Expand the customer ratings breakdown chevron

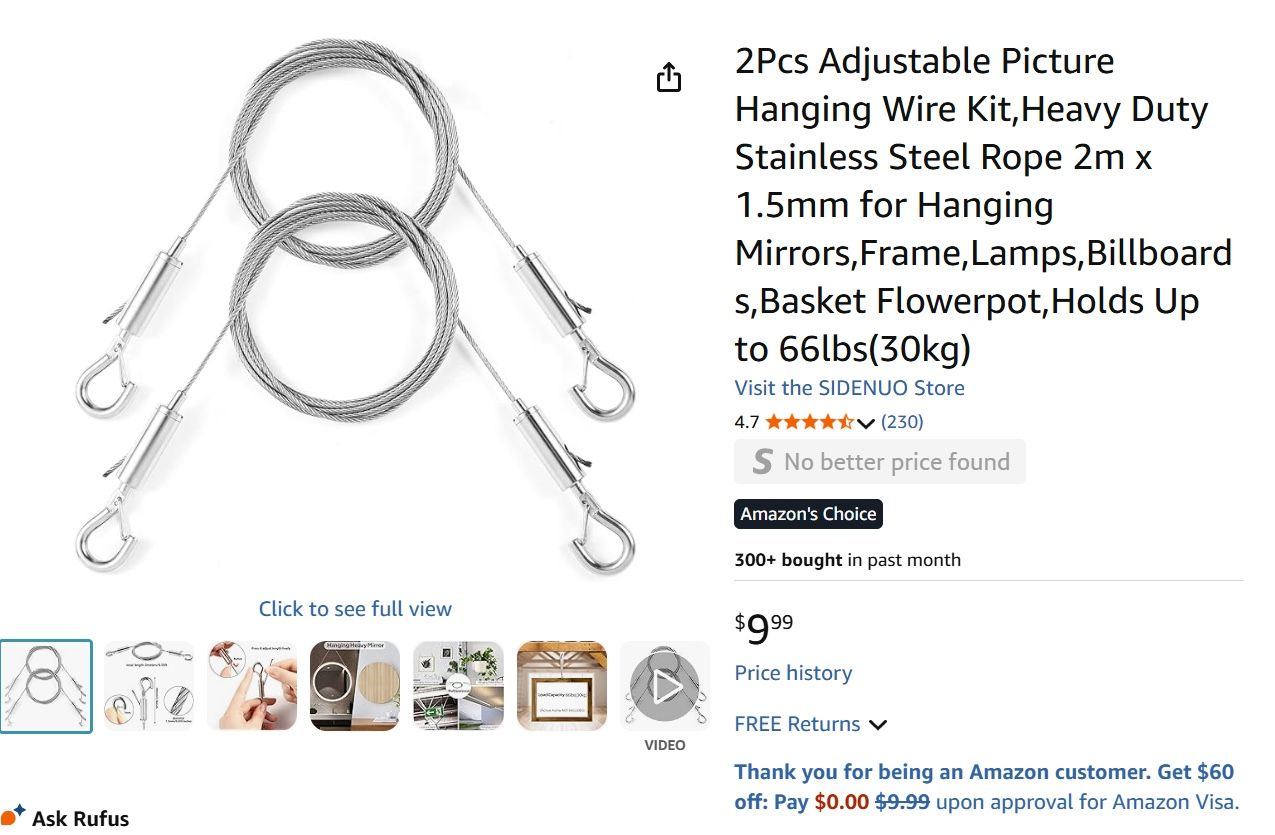pos(866,423)
